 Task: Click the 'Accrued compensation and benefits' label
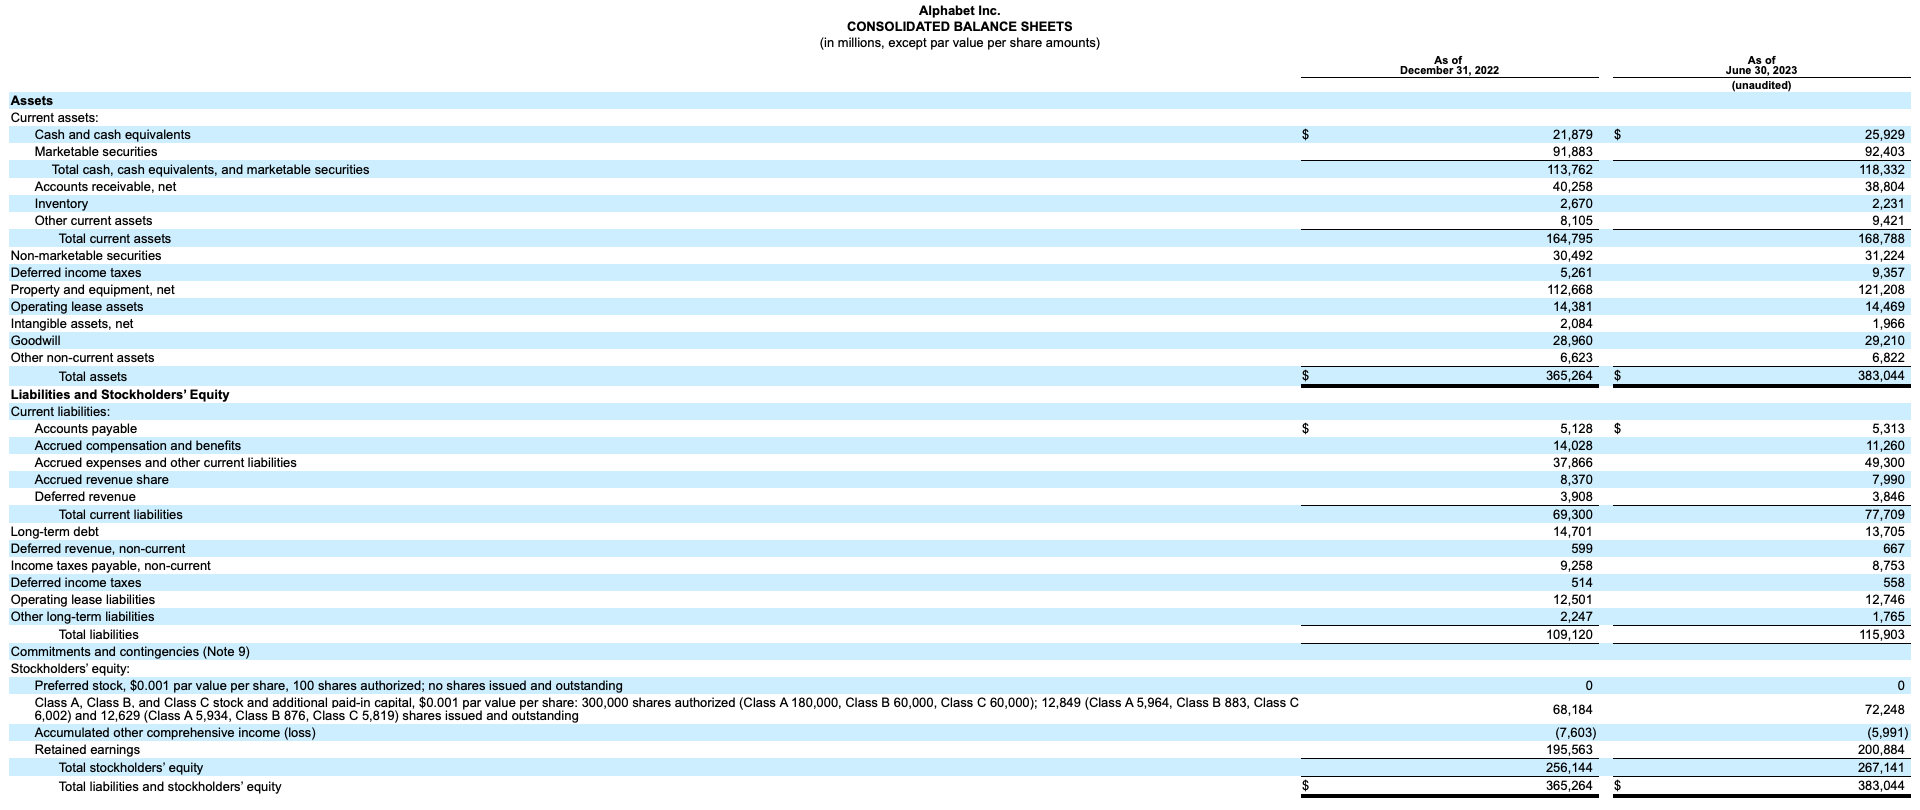[137, 446]
